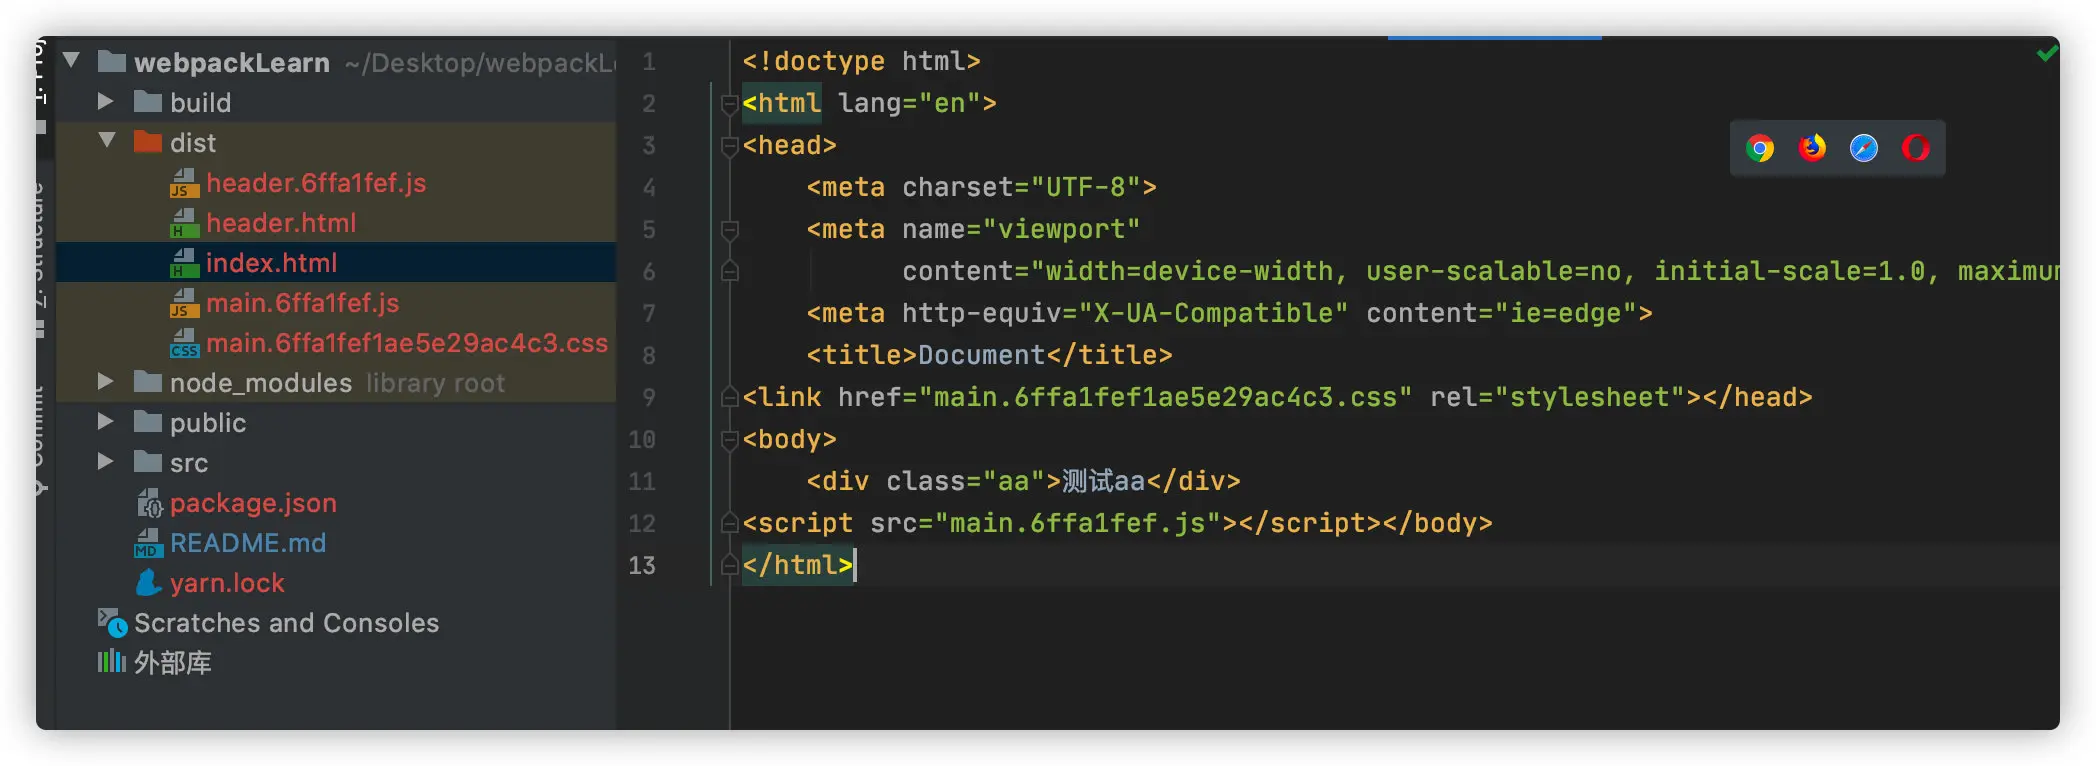Click the JS file icon of header.6ffa1fef.js
The image size is (2096, 766).
[184, 183]
